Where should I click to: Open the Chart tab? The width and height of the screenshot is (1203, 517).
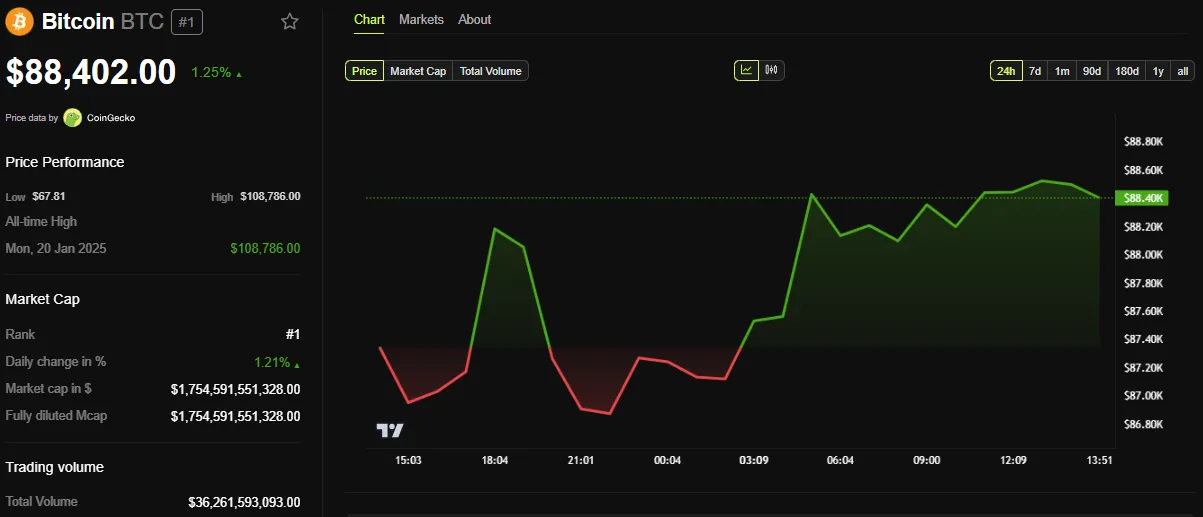[x=369, y=19]
